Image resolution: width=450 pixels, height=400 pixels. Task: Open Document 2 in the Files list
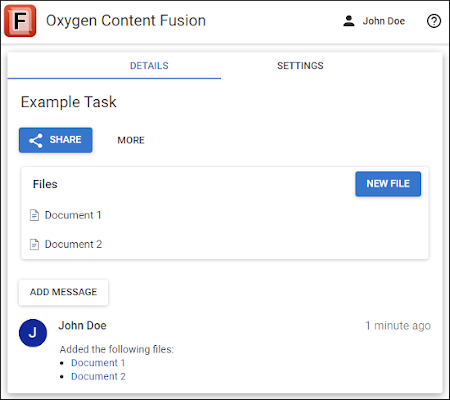pos(73,244)
